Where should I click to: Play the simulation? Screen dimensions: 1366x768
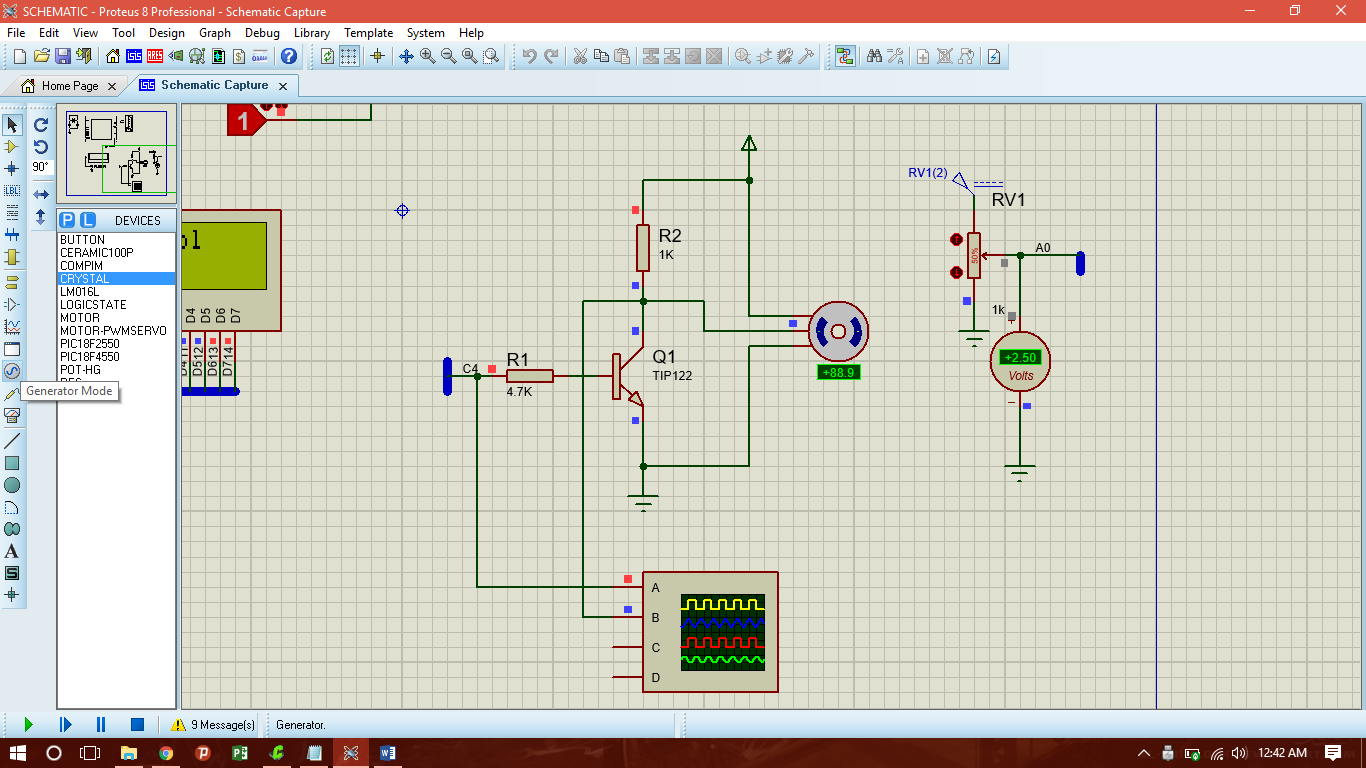28,724
